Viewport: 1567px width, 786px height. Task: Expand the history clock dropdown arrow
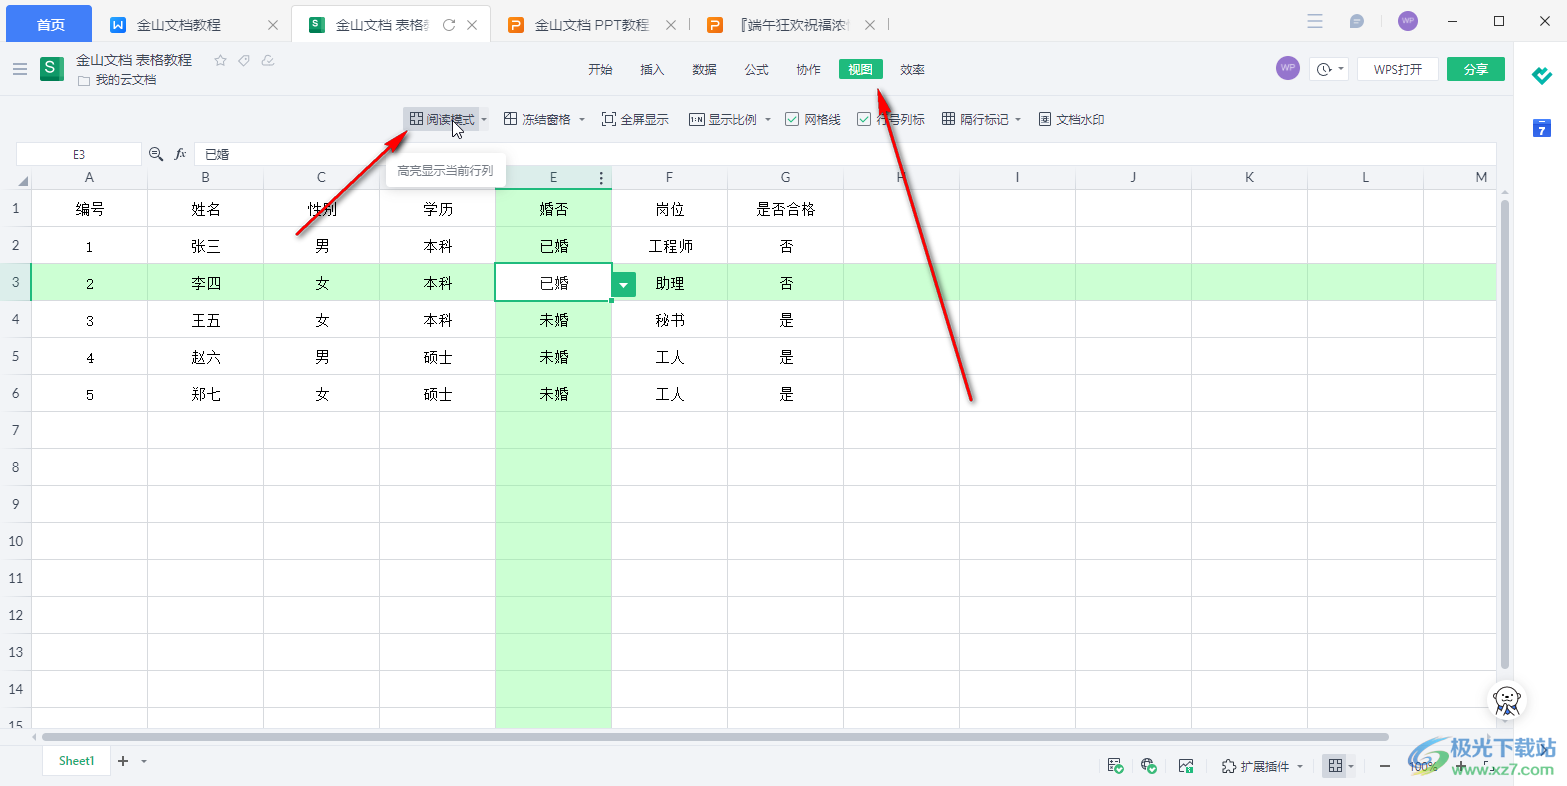tap(1341, 69)
